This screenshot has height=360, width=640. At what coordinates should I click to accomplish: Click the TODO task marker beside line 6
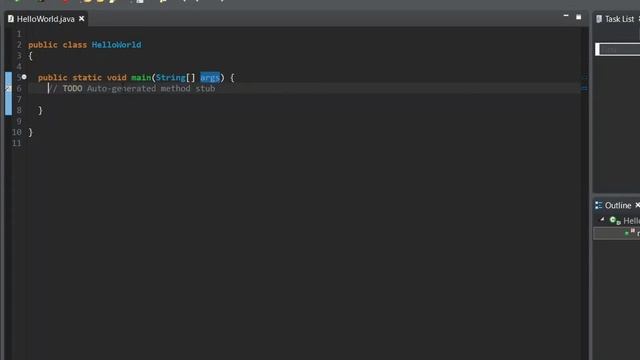point(8,88)
